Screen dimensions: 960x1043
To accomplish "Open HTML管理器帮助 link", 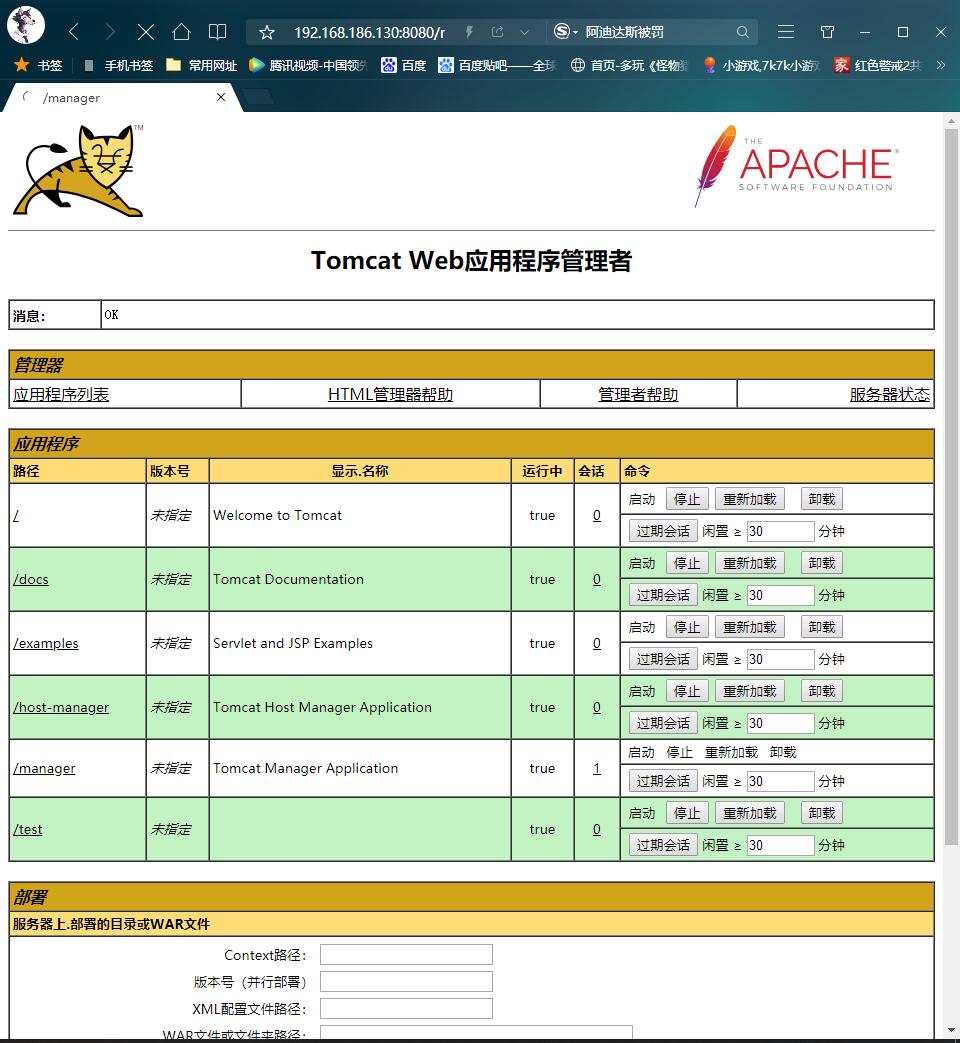I will 391,394.
